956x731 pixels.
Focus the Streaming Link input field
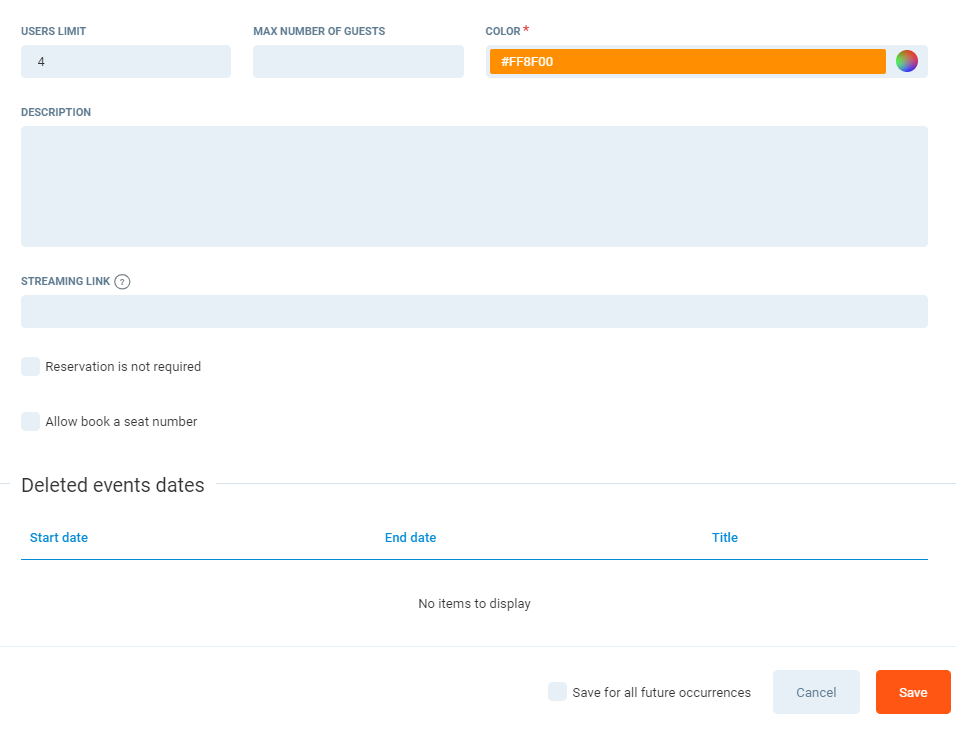point(474,312)
